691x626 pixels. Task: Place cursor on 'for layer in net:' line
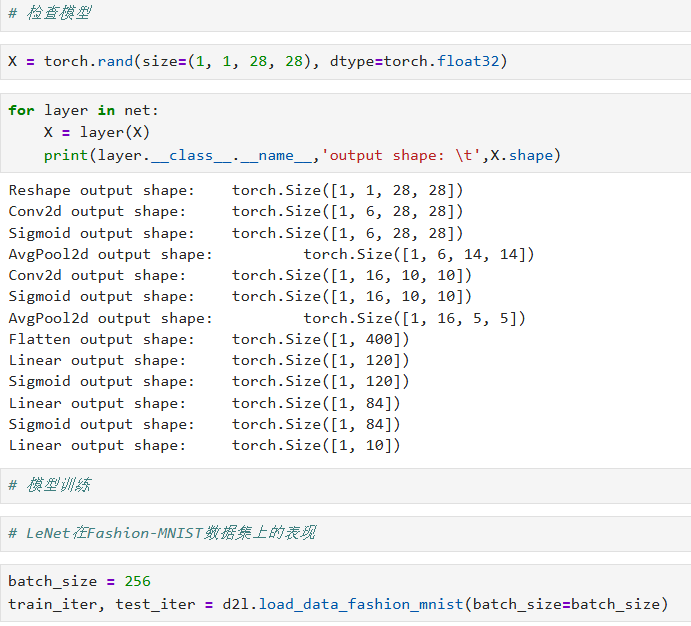[x=83, y=110]
